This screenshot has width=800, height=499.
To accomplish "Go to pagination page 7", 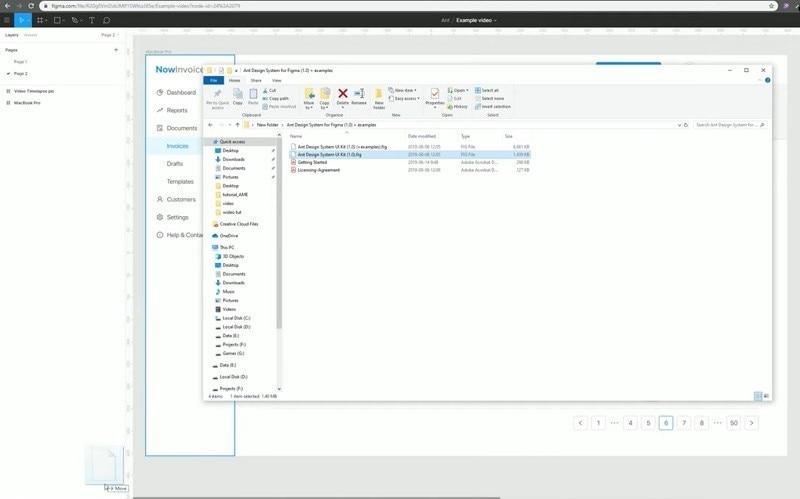I will [684, 422].
